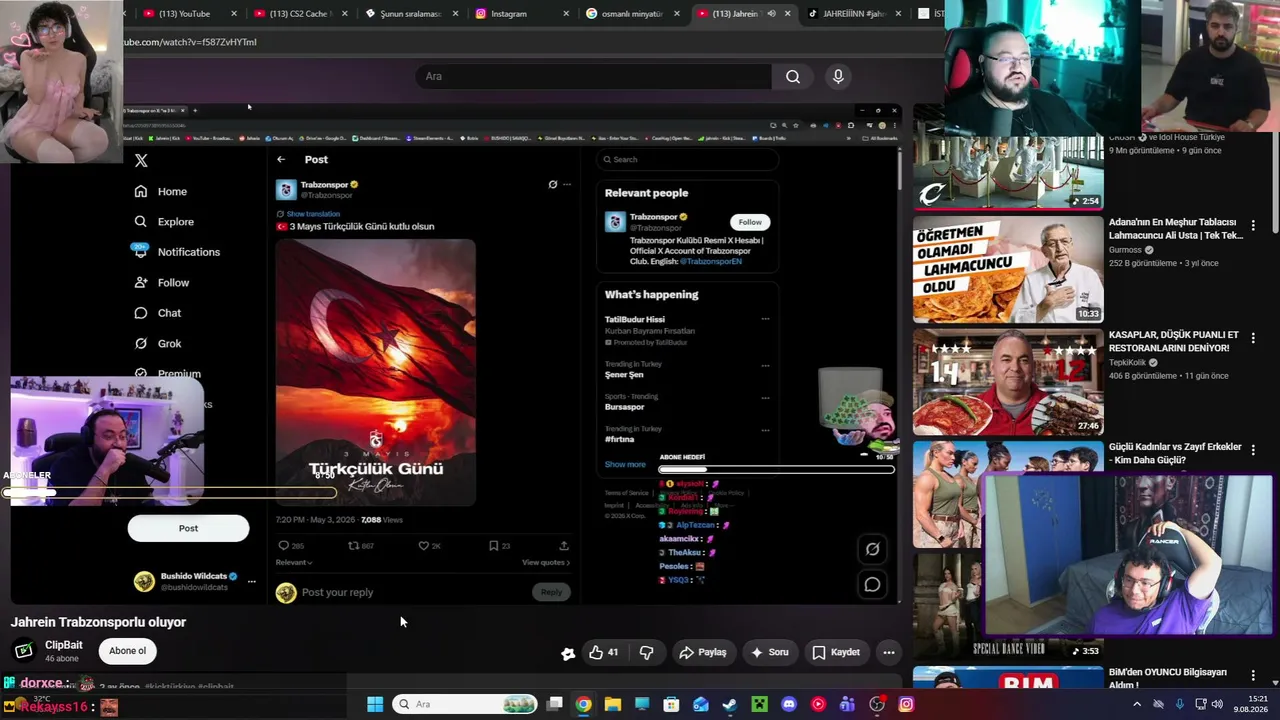Open Discord from the taskbar
This screenshot has height=720, width=1280.
[x=789, y=704]
